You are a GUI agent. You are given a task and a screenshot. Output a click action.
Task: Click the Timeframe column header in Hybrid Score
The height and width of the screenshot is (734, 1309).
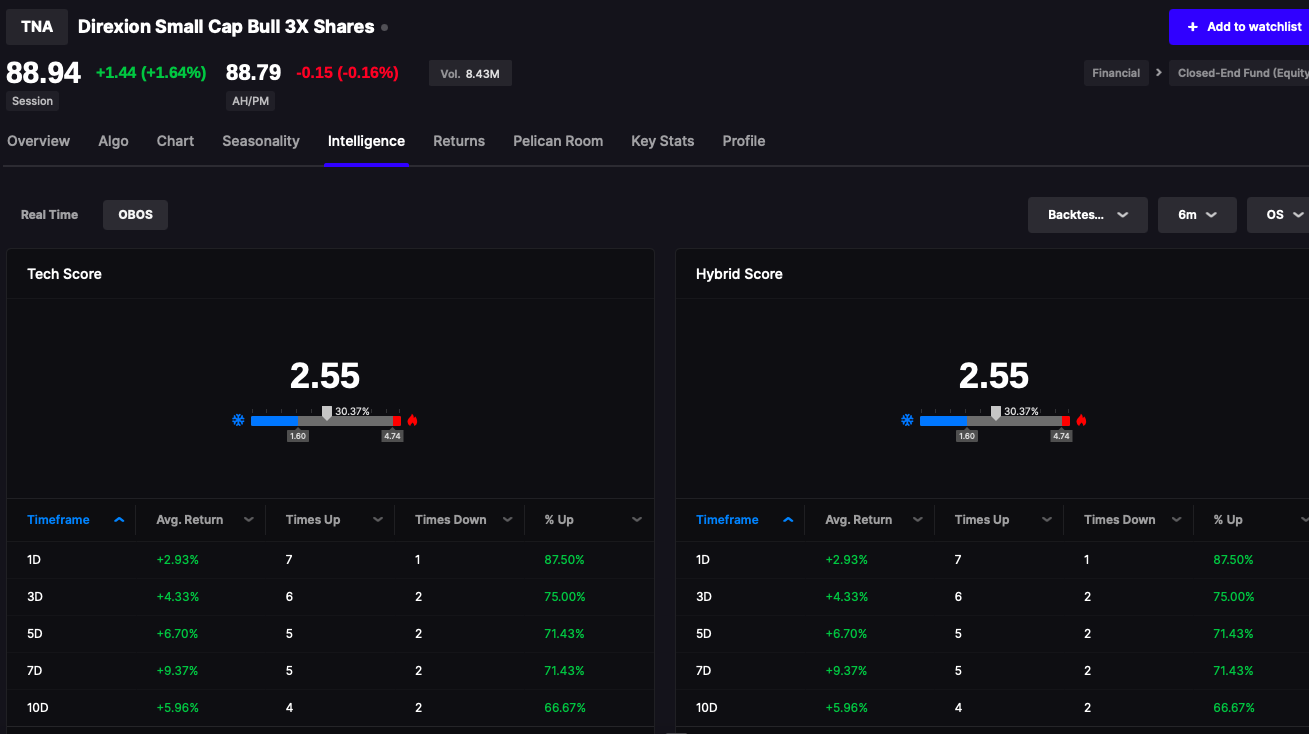[727, 520]
